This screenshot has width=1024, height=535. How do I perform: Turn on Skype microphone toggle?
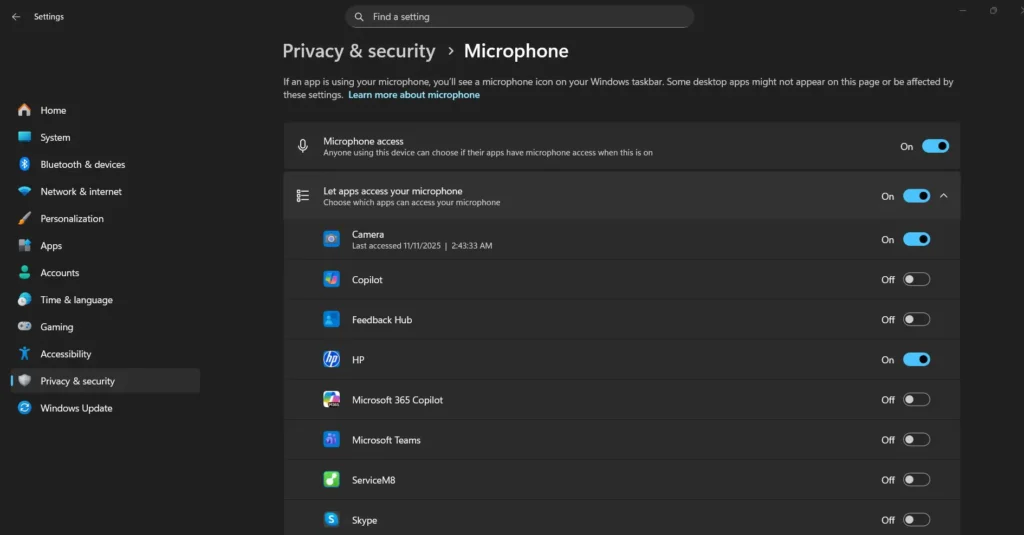(916, 520)
